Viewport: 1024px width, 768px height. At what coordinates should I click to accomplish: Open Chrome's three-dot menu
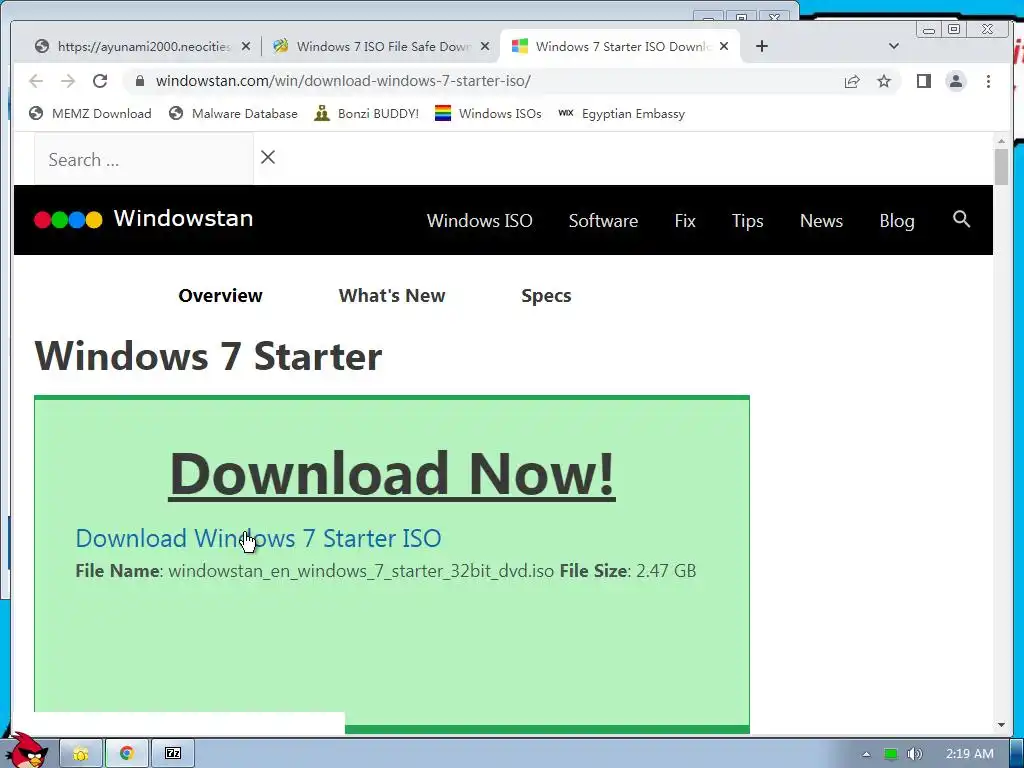coord(988,81)
